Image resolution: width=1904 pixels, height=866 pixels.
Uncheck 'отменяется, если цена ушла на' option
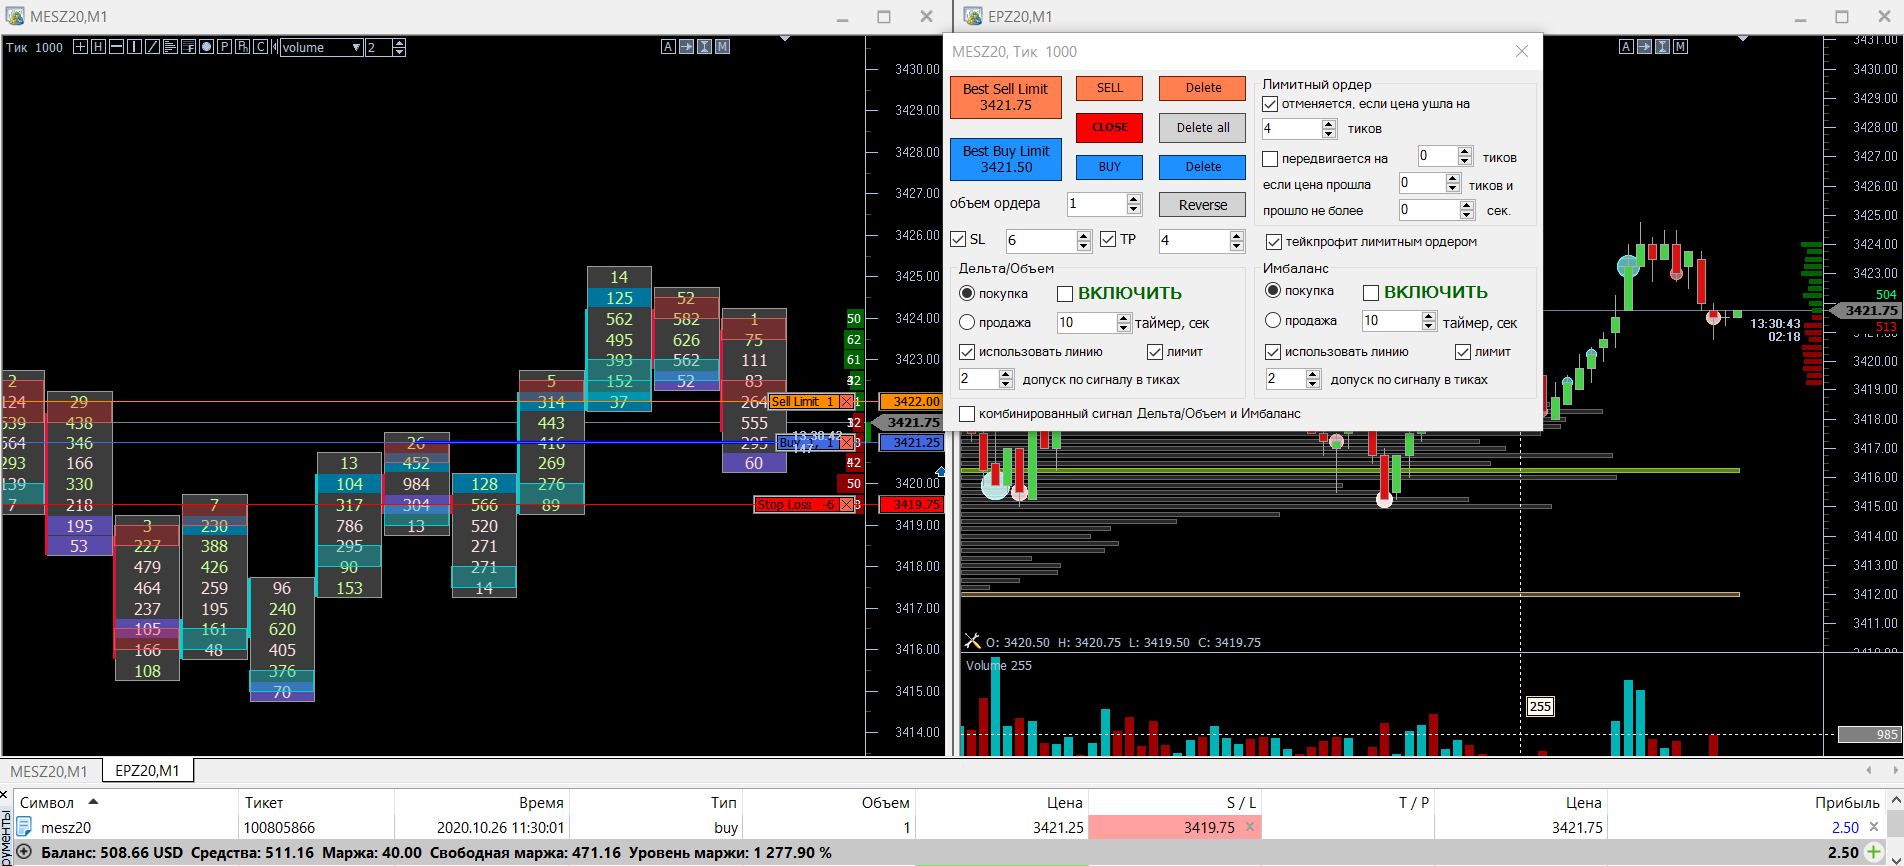pos(1270,104)
